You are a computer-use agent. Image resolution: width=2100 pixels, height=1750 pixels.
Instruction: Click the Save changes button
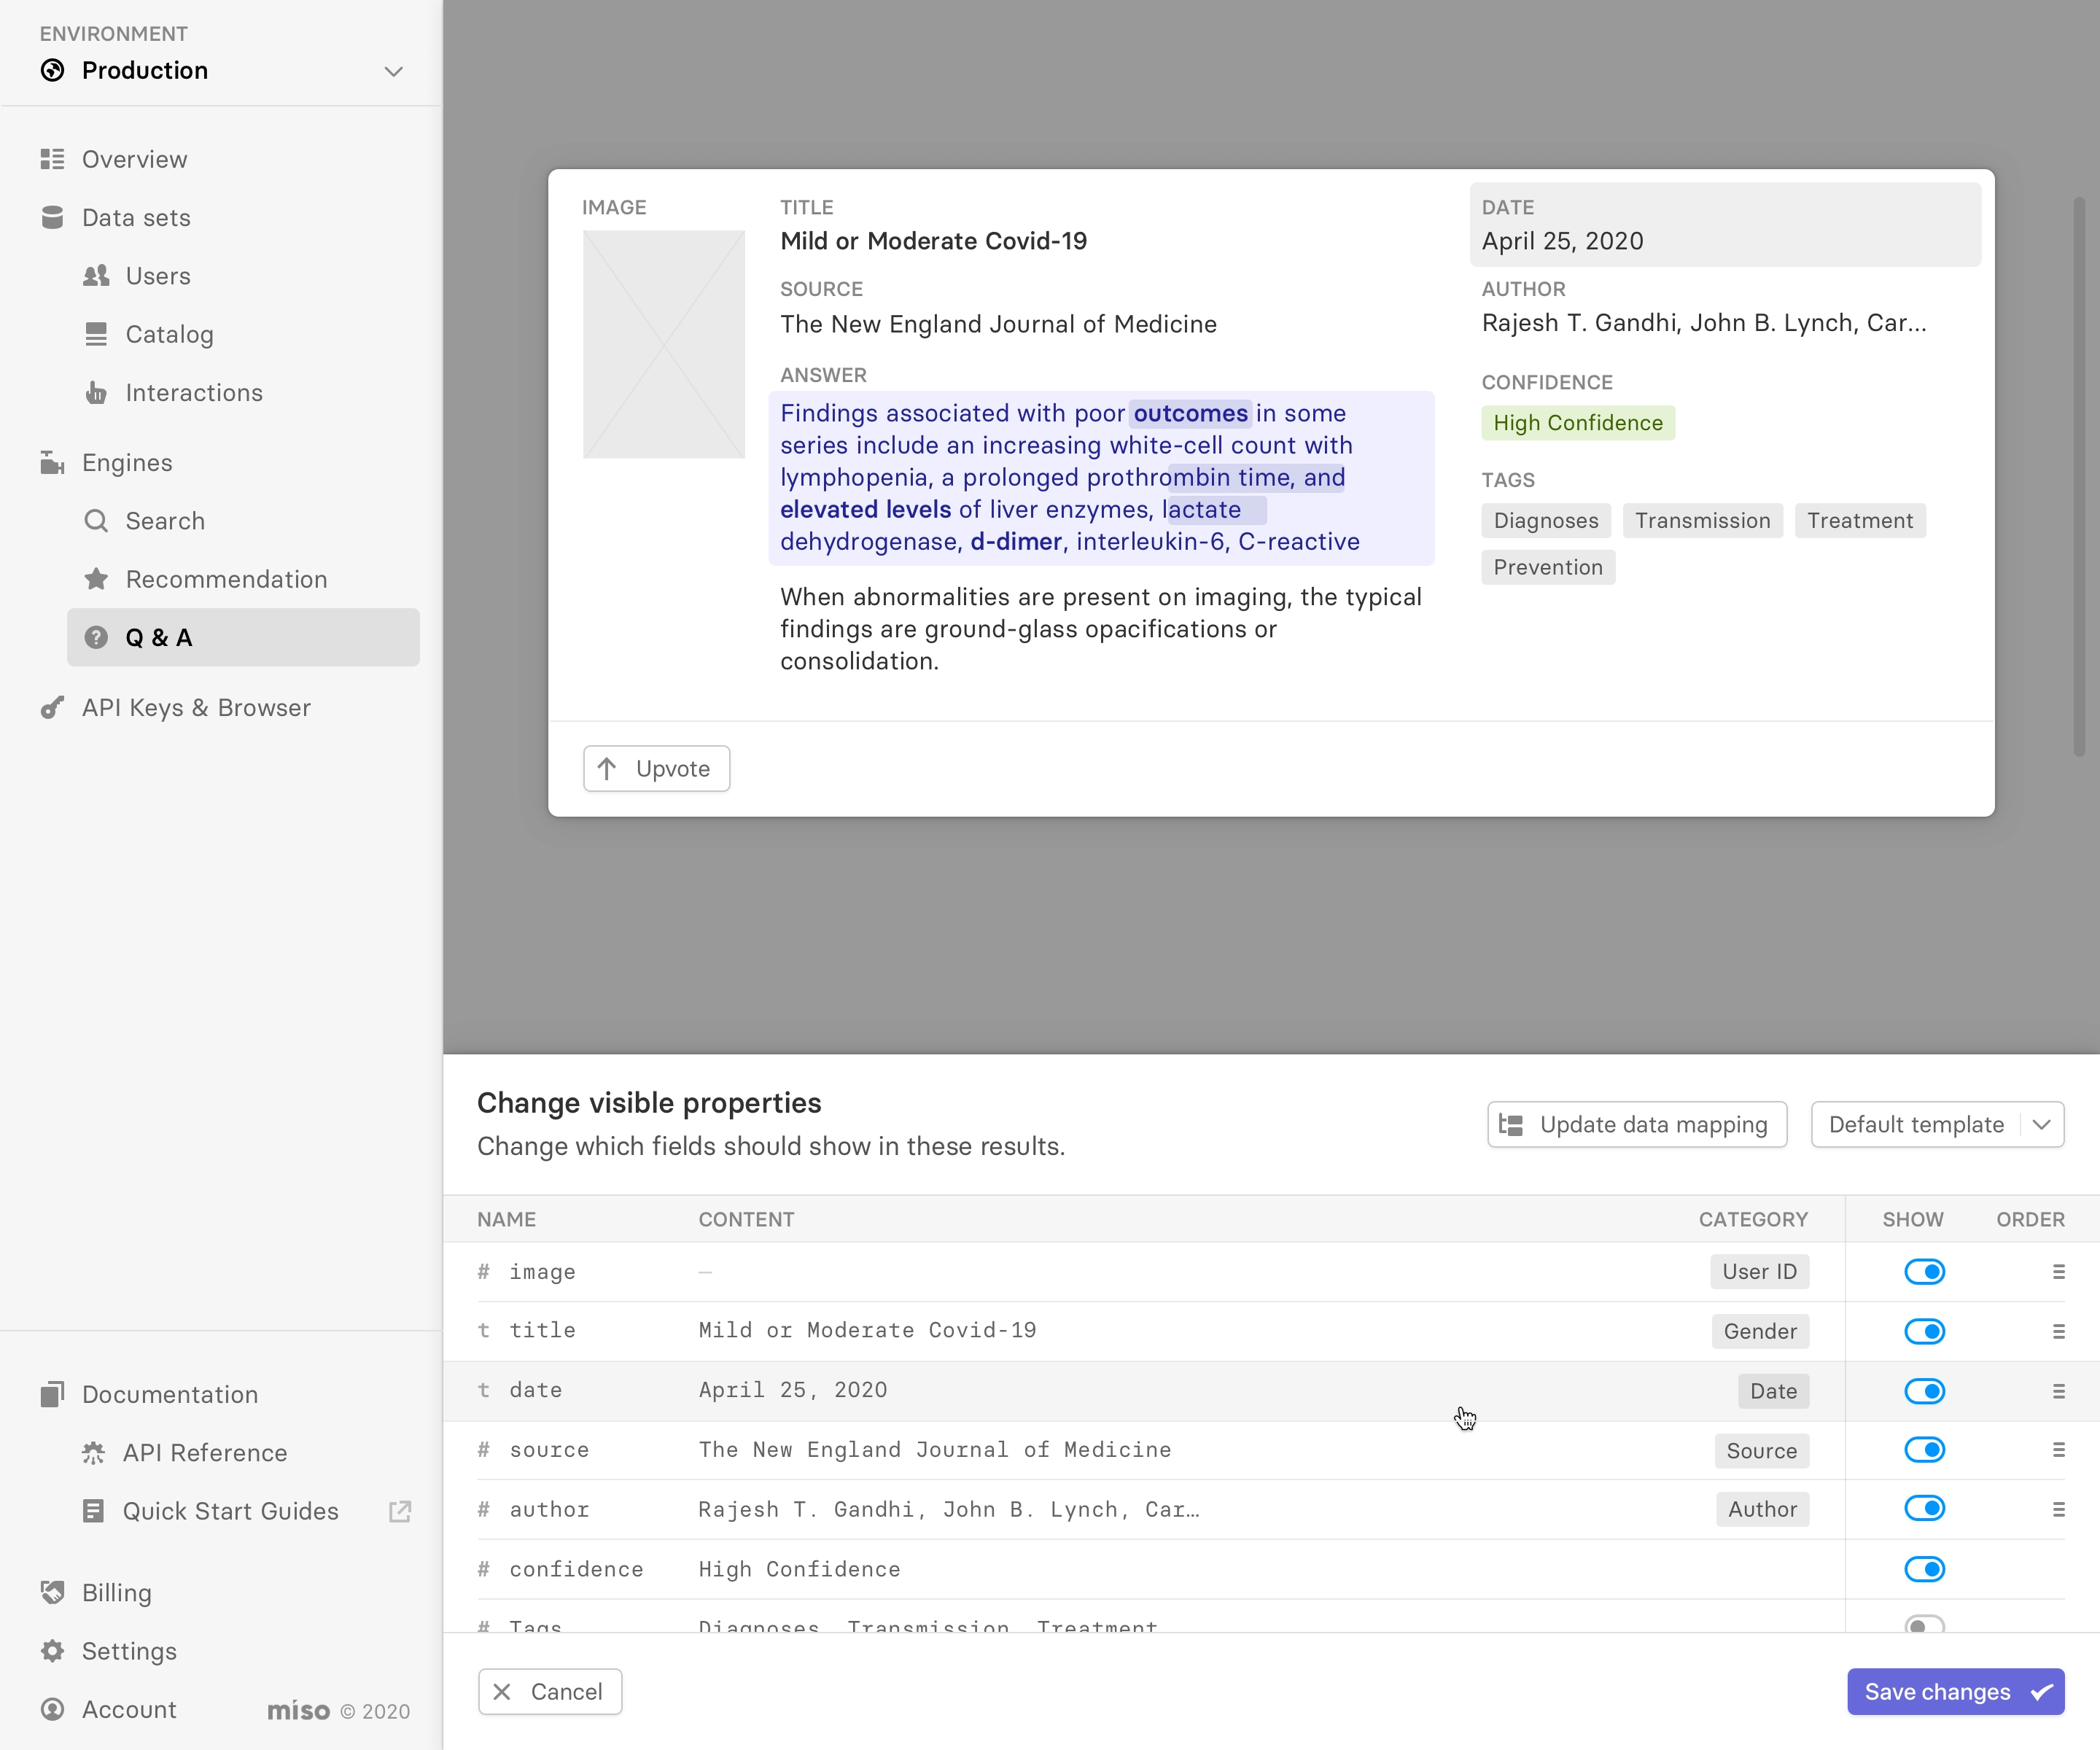tap(1955, 1692)
